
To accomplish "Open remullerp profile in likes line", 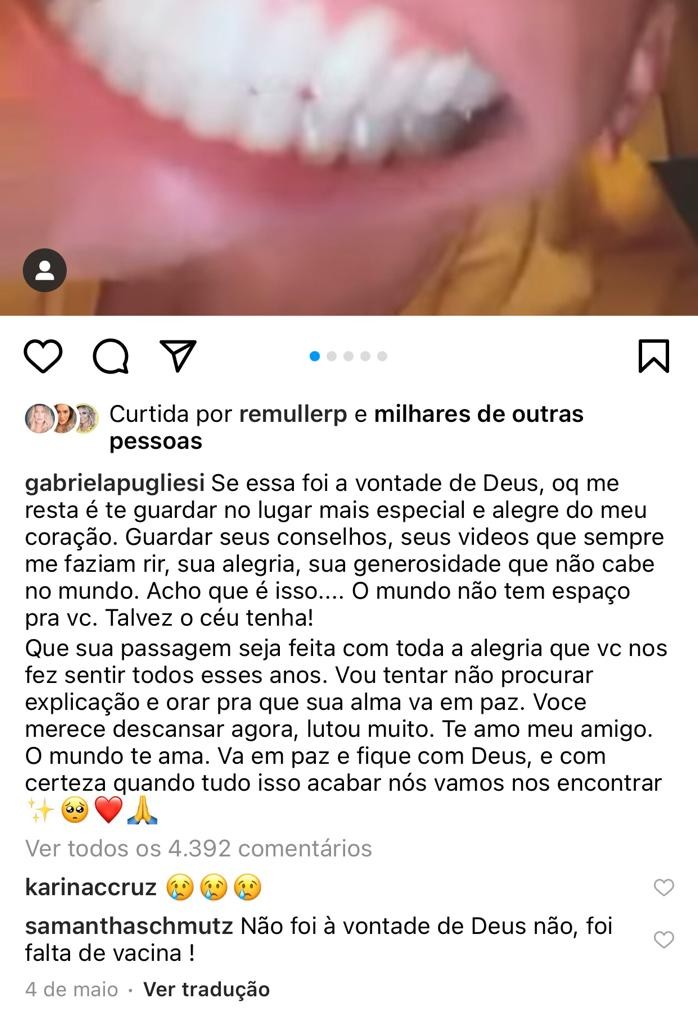I will (x=293, y=414).
